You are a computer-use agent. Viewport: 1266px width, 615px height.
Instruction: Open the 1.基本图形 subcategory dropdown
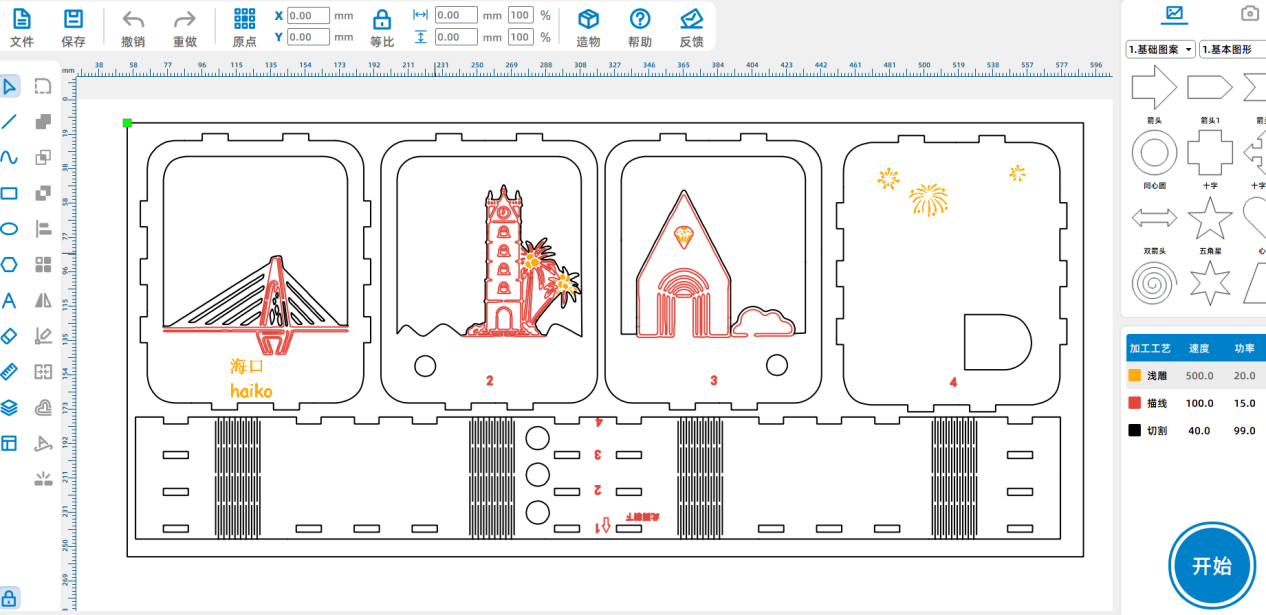click(x=1232, y=49)
